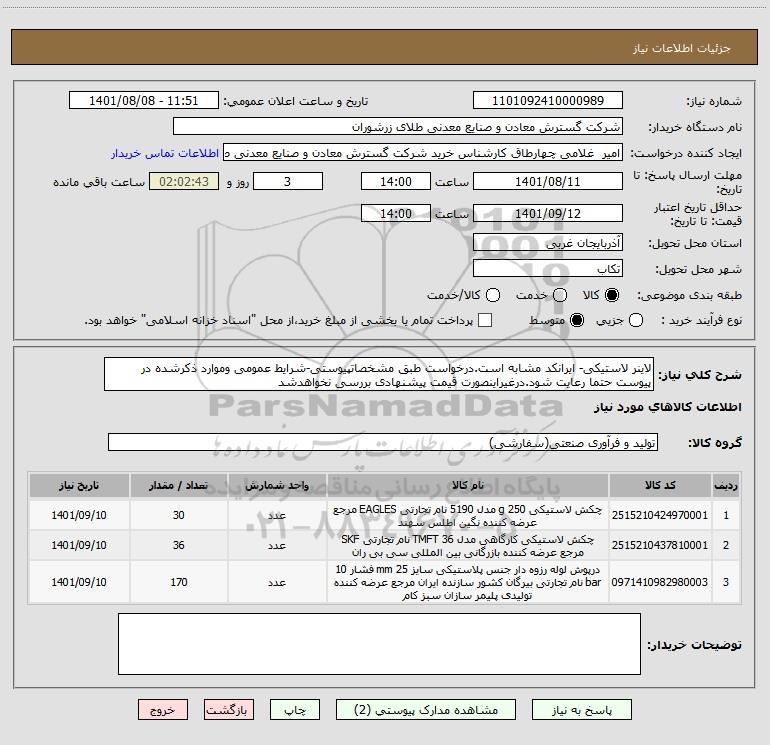Click the request creator field امیر غلامی
The width and height of the screenshot is (770, 745).
click(x=423, y=153)
